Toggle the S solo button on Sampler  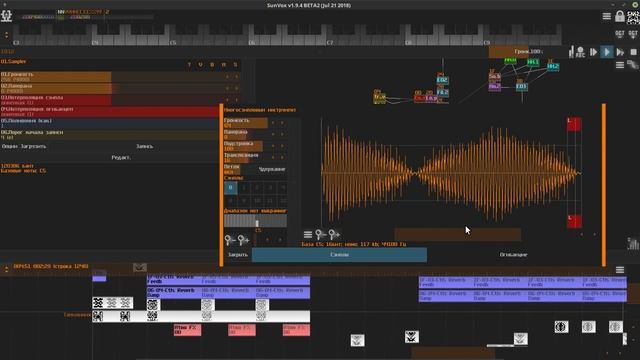236,64
